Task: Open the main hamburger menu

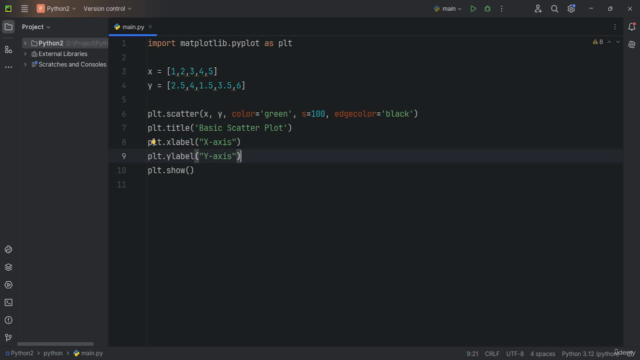Action: 24,9
